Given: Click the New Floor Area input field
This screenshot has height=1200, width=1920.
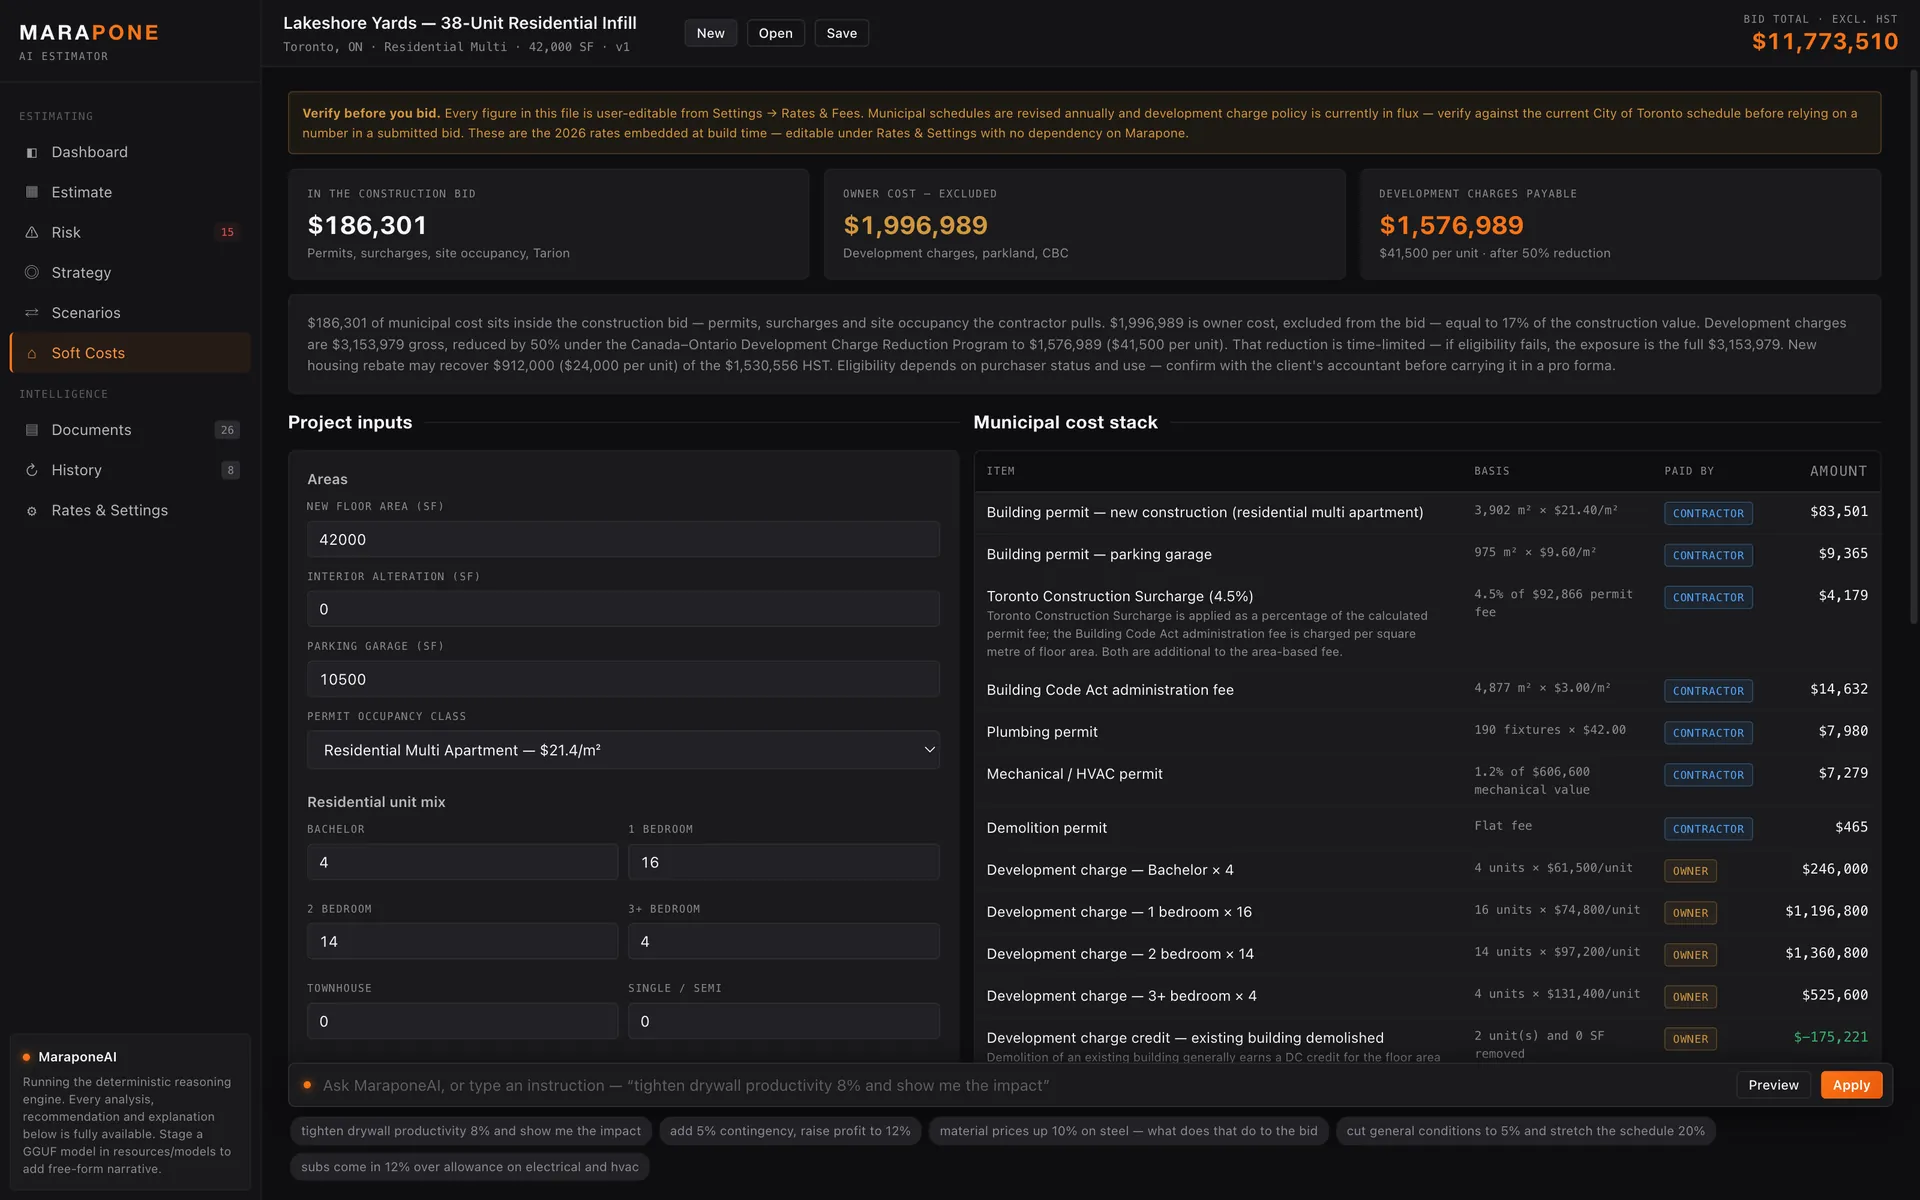Looking at the screenshot, I should coord(623,539).
